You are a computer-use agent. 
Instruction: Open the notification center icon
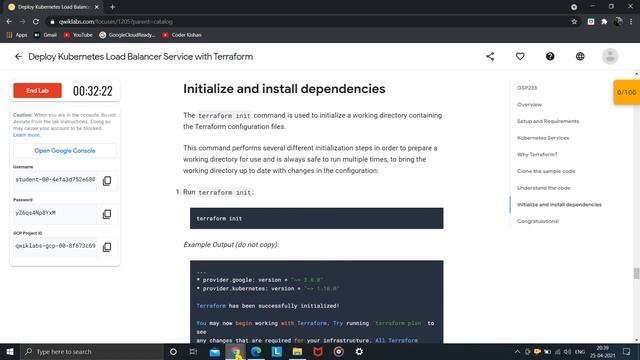click(627, 351)
